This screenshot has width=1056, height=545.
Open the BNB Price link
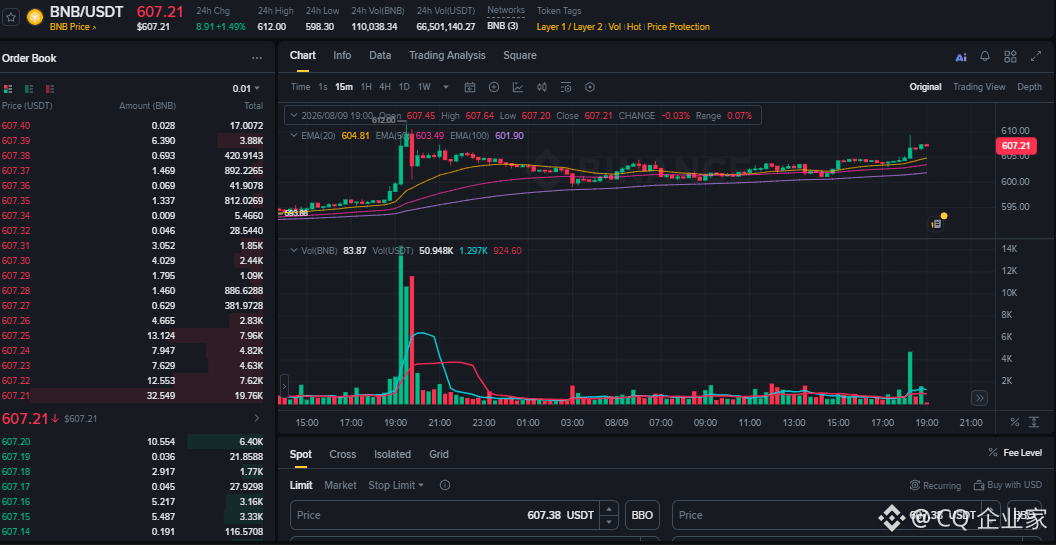click(x=73, y=27)
